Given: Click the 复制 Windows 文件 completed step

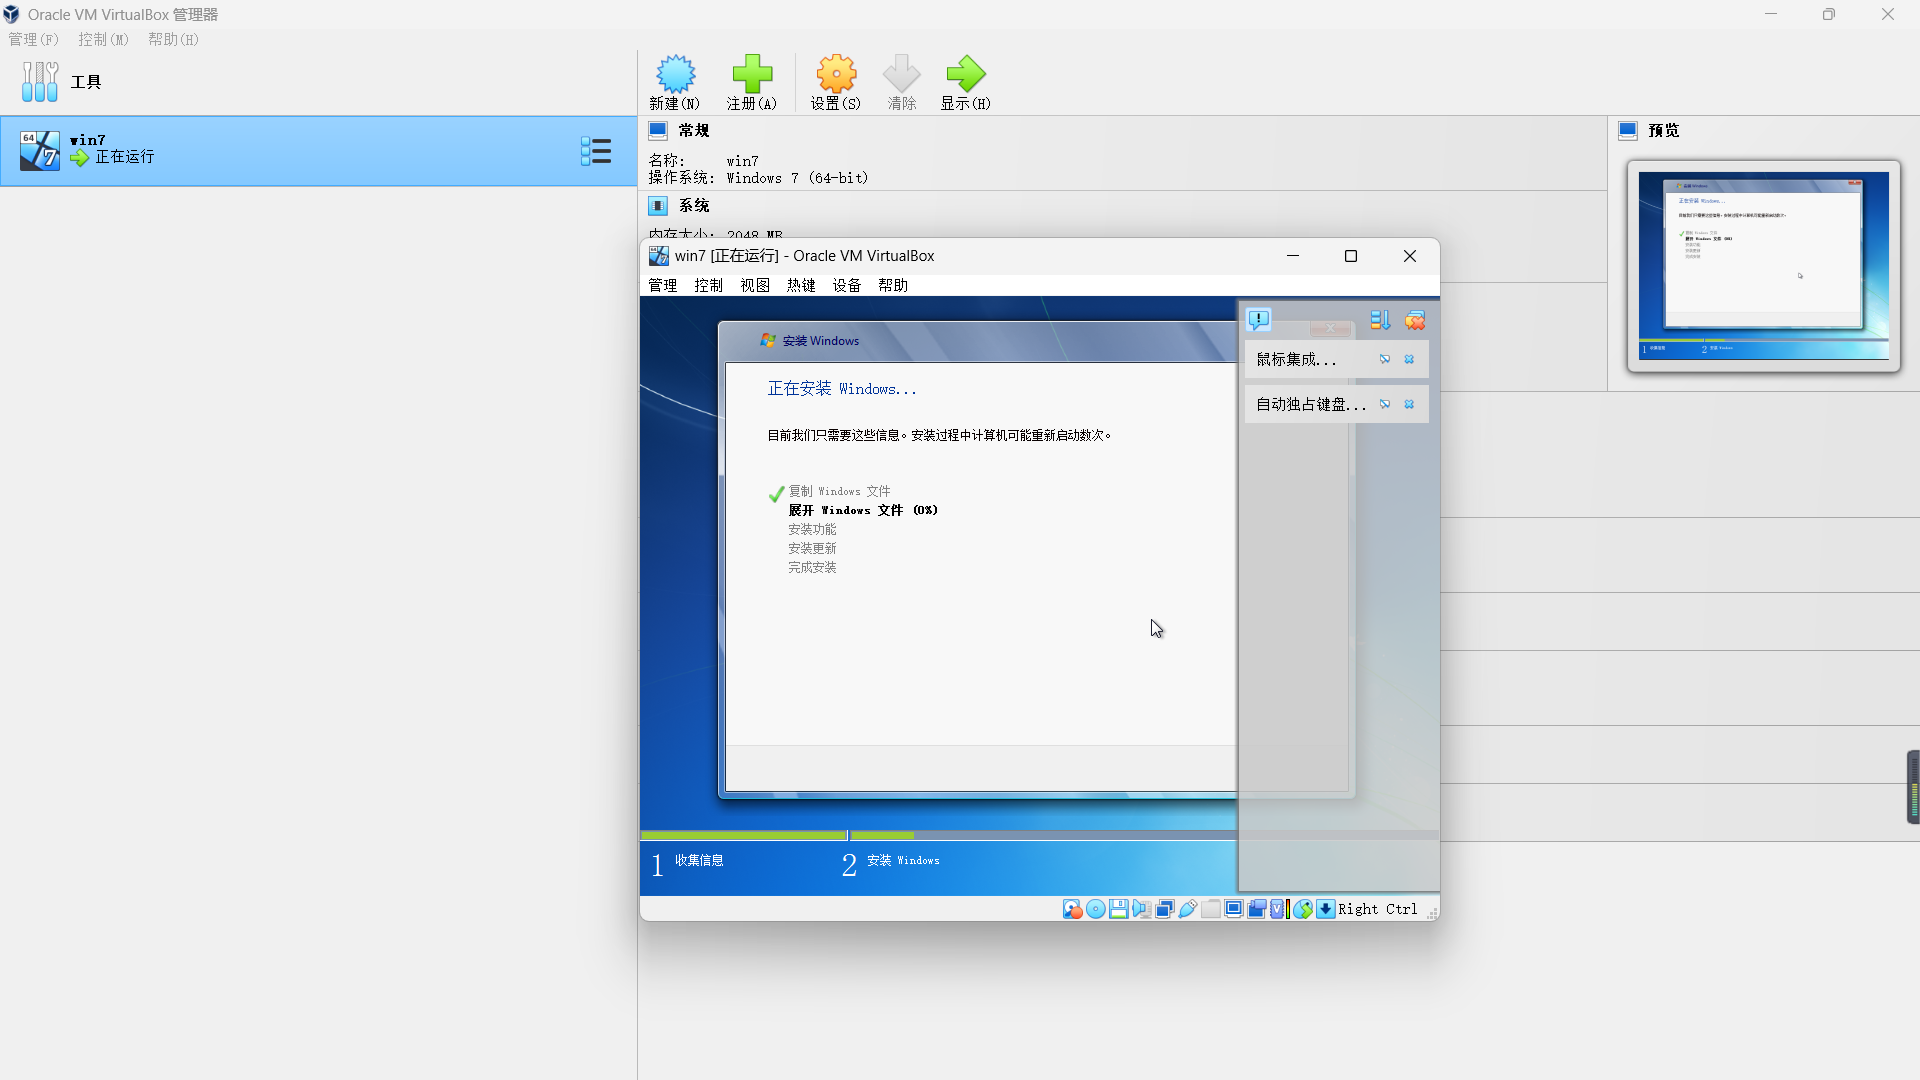Looking at the screenshot, I should (839, 491).
